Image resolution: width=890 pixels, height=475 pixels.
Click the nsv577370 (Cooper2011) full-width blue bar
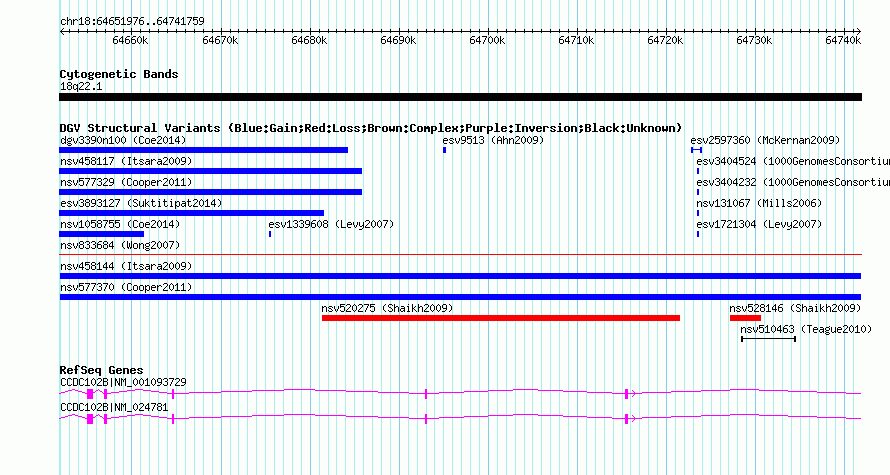pos(460,297)
